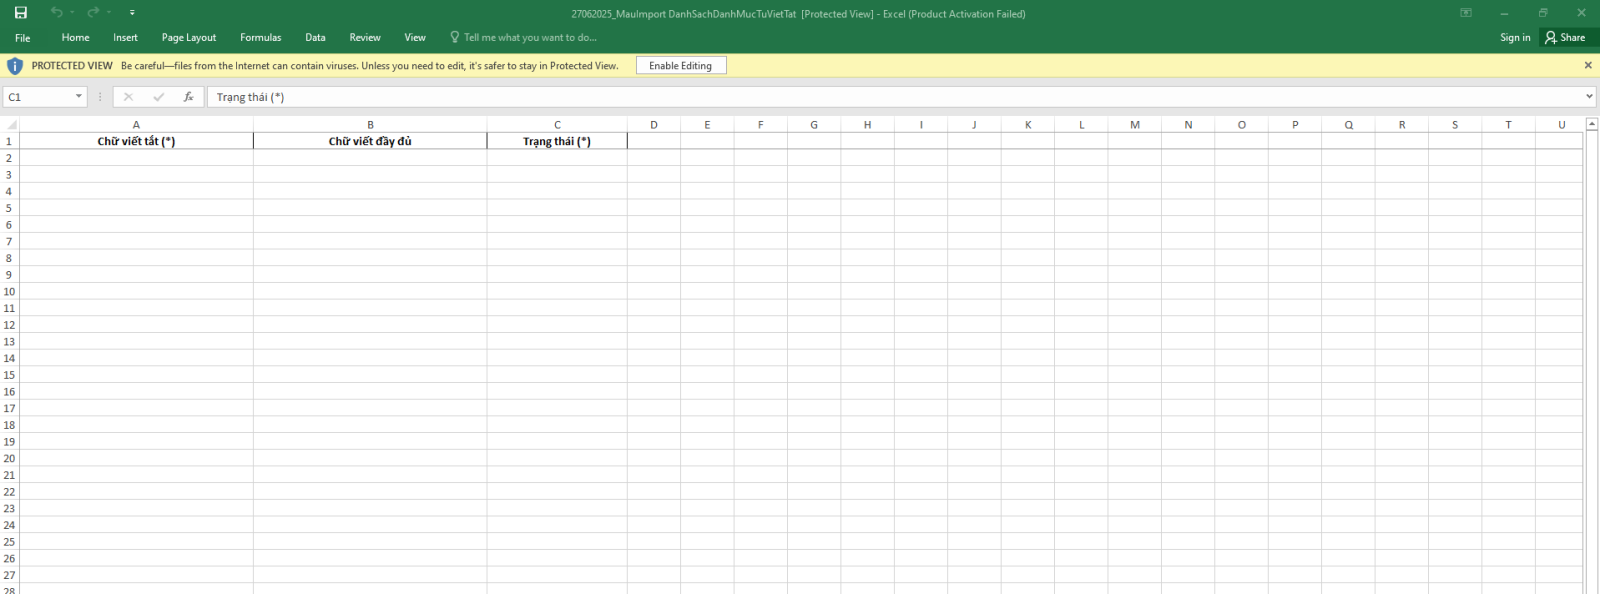
Task: Click the Select All corner triangle
Action: (11, 125)
